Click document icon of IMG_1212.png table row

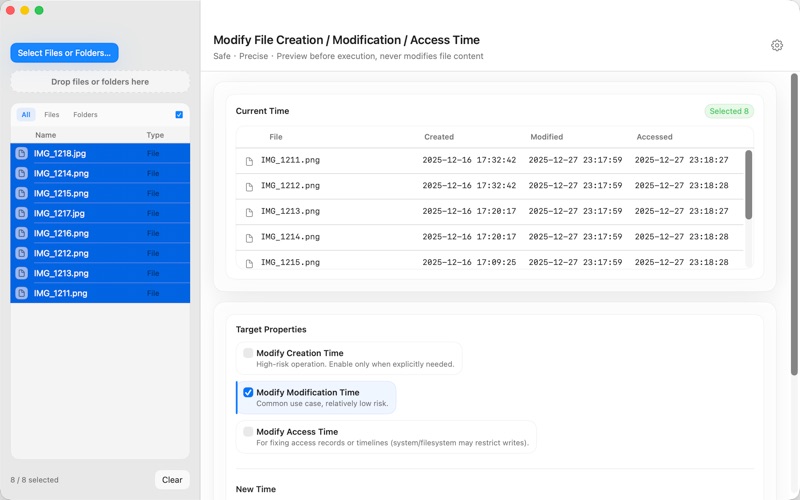pyautogui.click(x=249, y=187)
